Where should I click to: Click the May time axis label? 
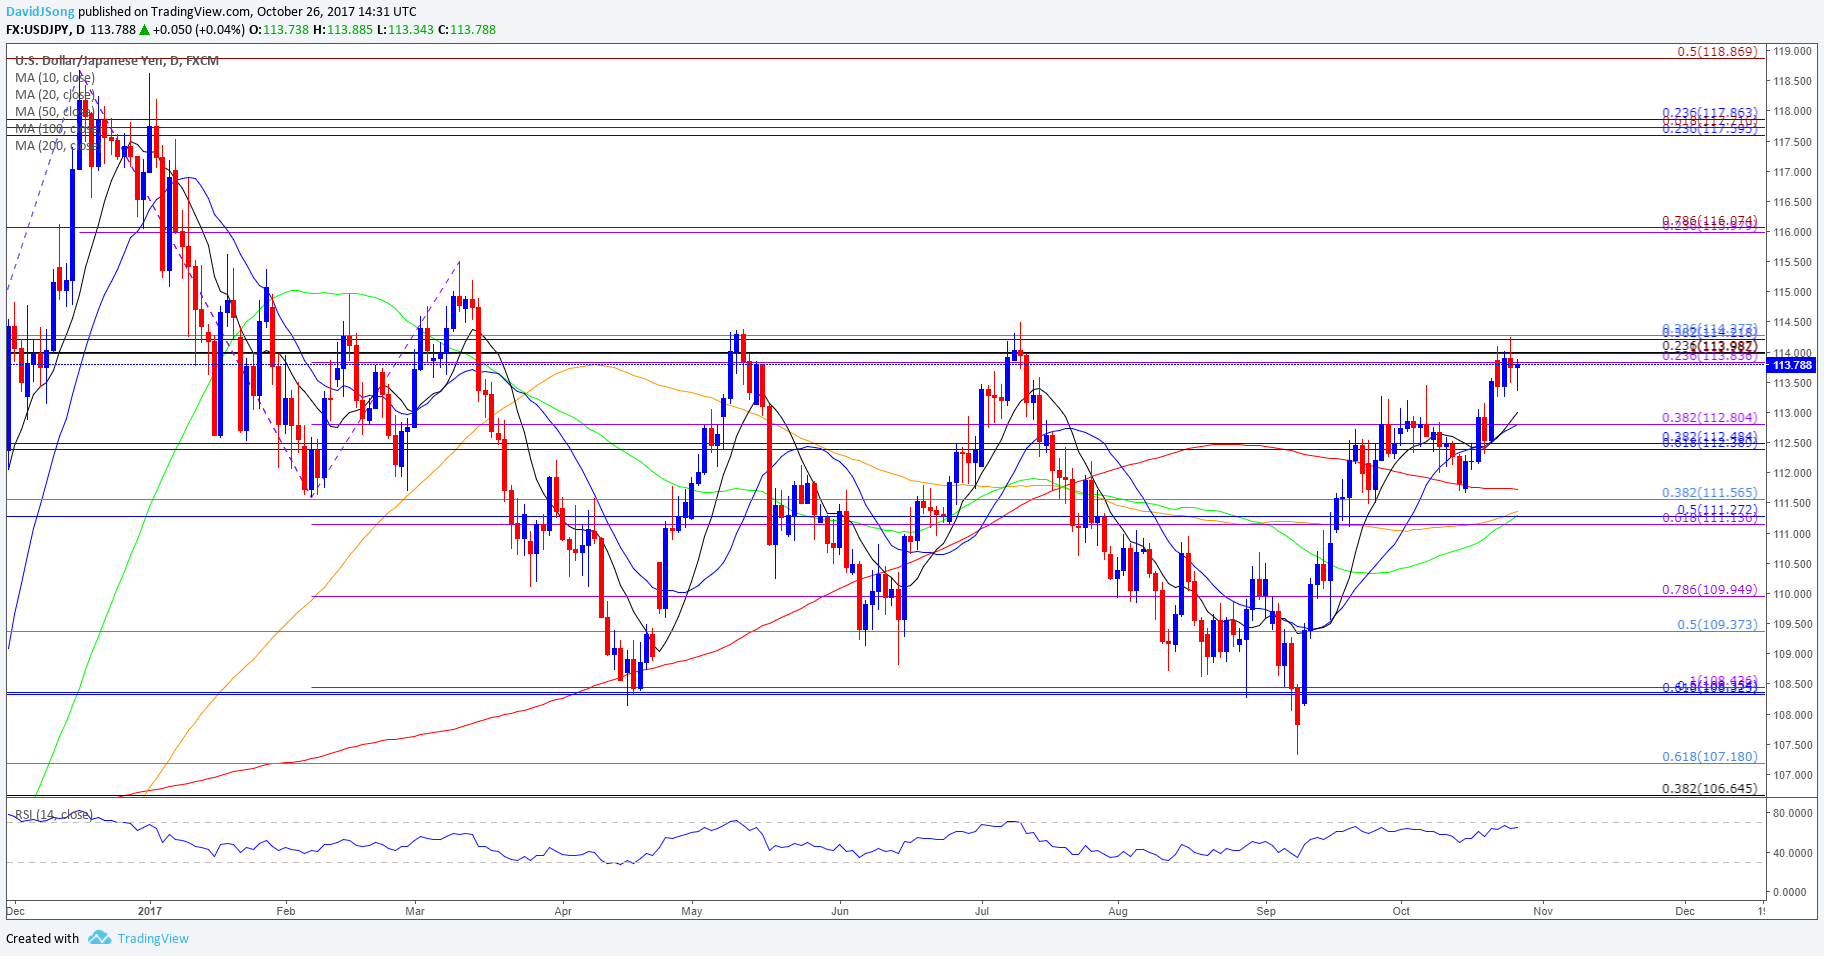pos(691,911)
